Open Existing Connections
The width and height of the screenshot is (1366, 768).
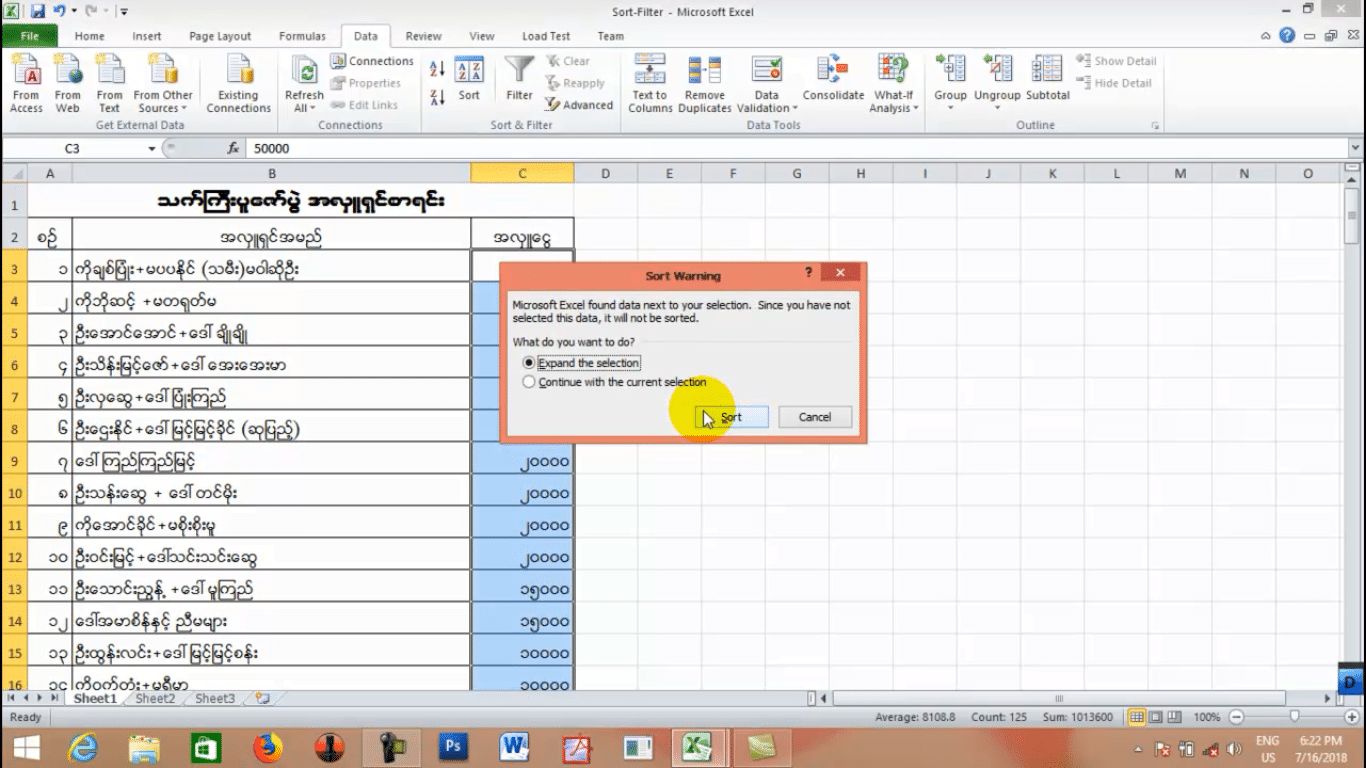pyautogui.click(x=238, y=84)
